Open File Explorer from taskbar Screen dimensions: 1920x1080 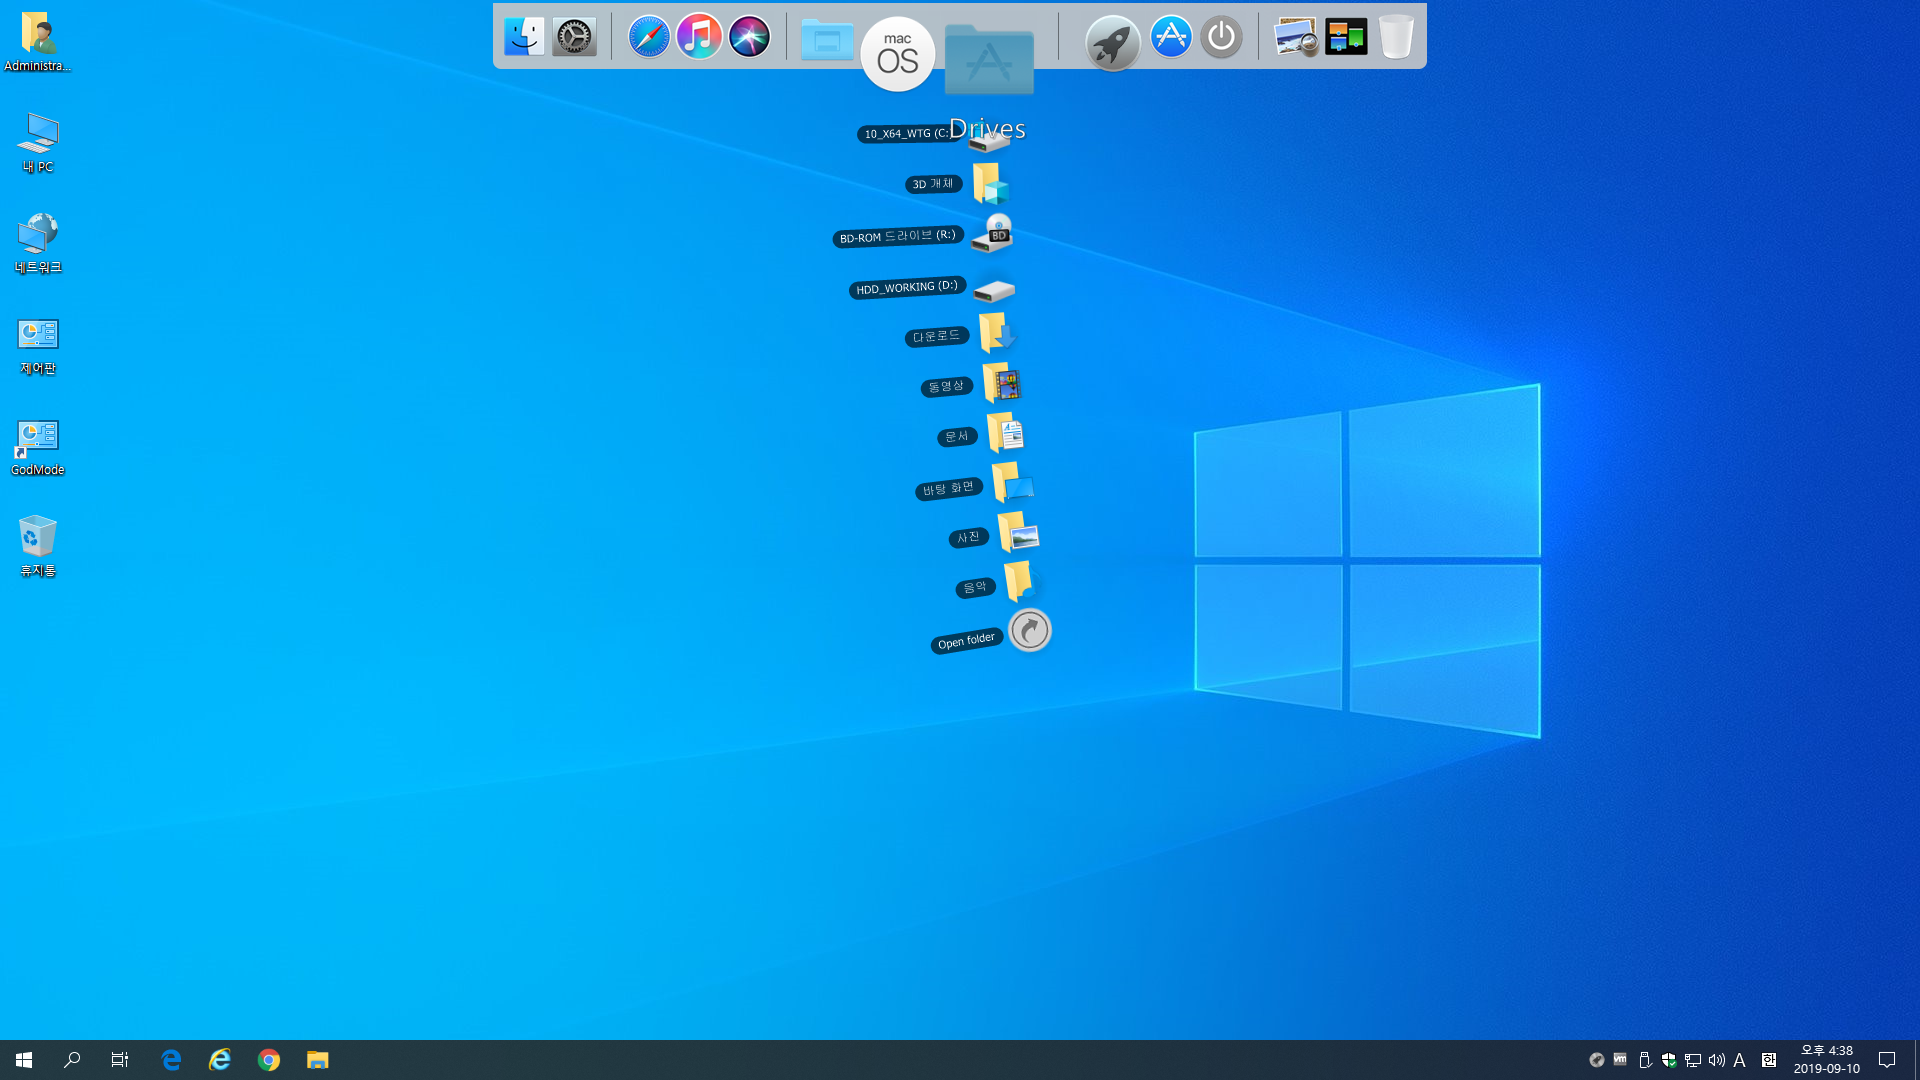318,1060
